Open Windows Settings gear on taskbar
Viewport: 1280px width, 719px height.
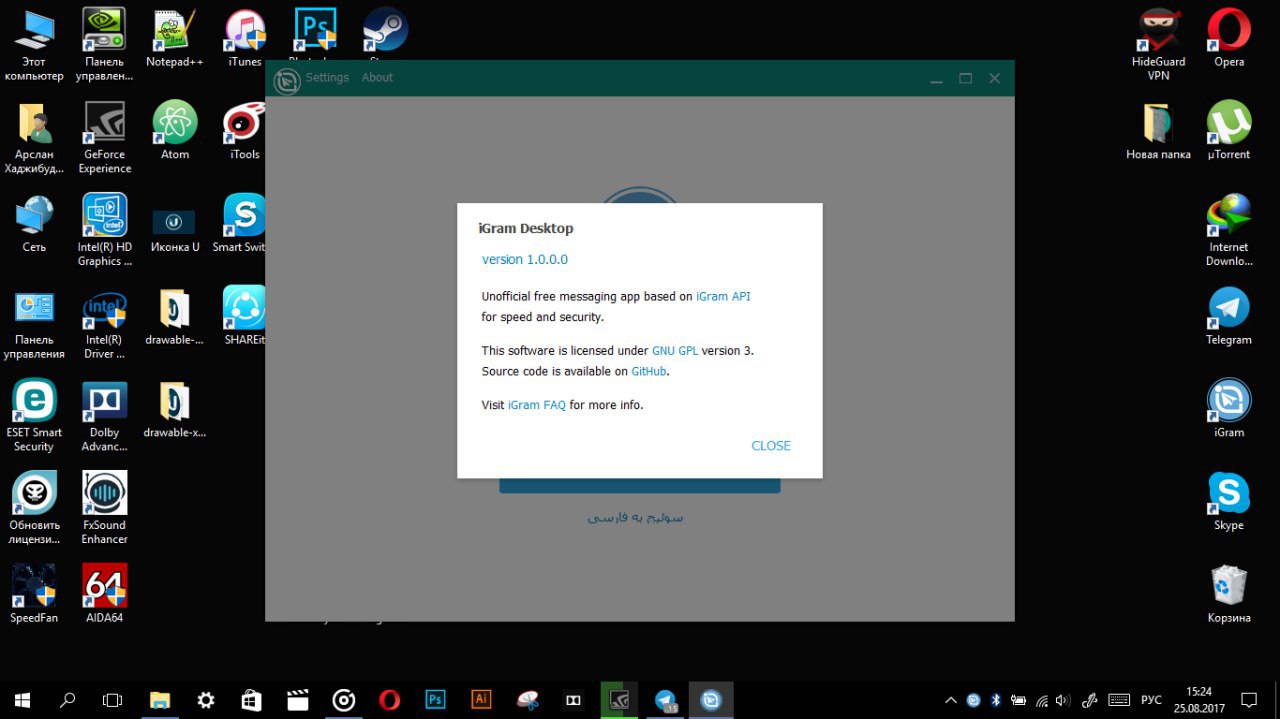point(206,700)
